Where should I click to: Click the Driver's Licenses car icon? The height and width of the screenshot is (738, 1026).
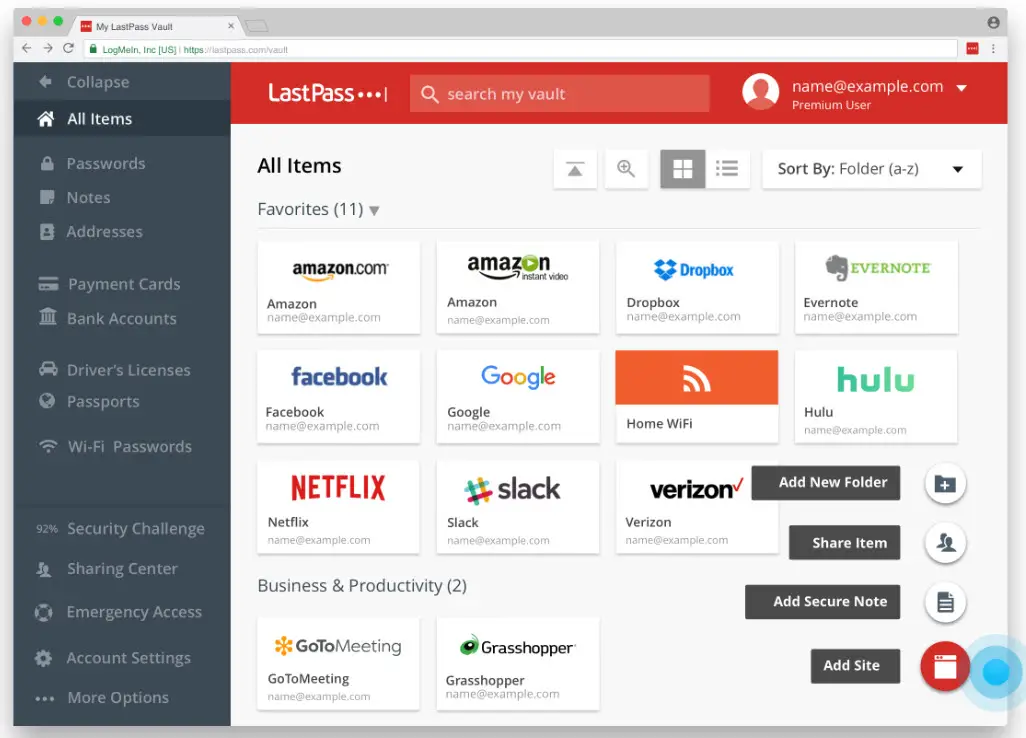coord(48,369)
